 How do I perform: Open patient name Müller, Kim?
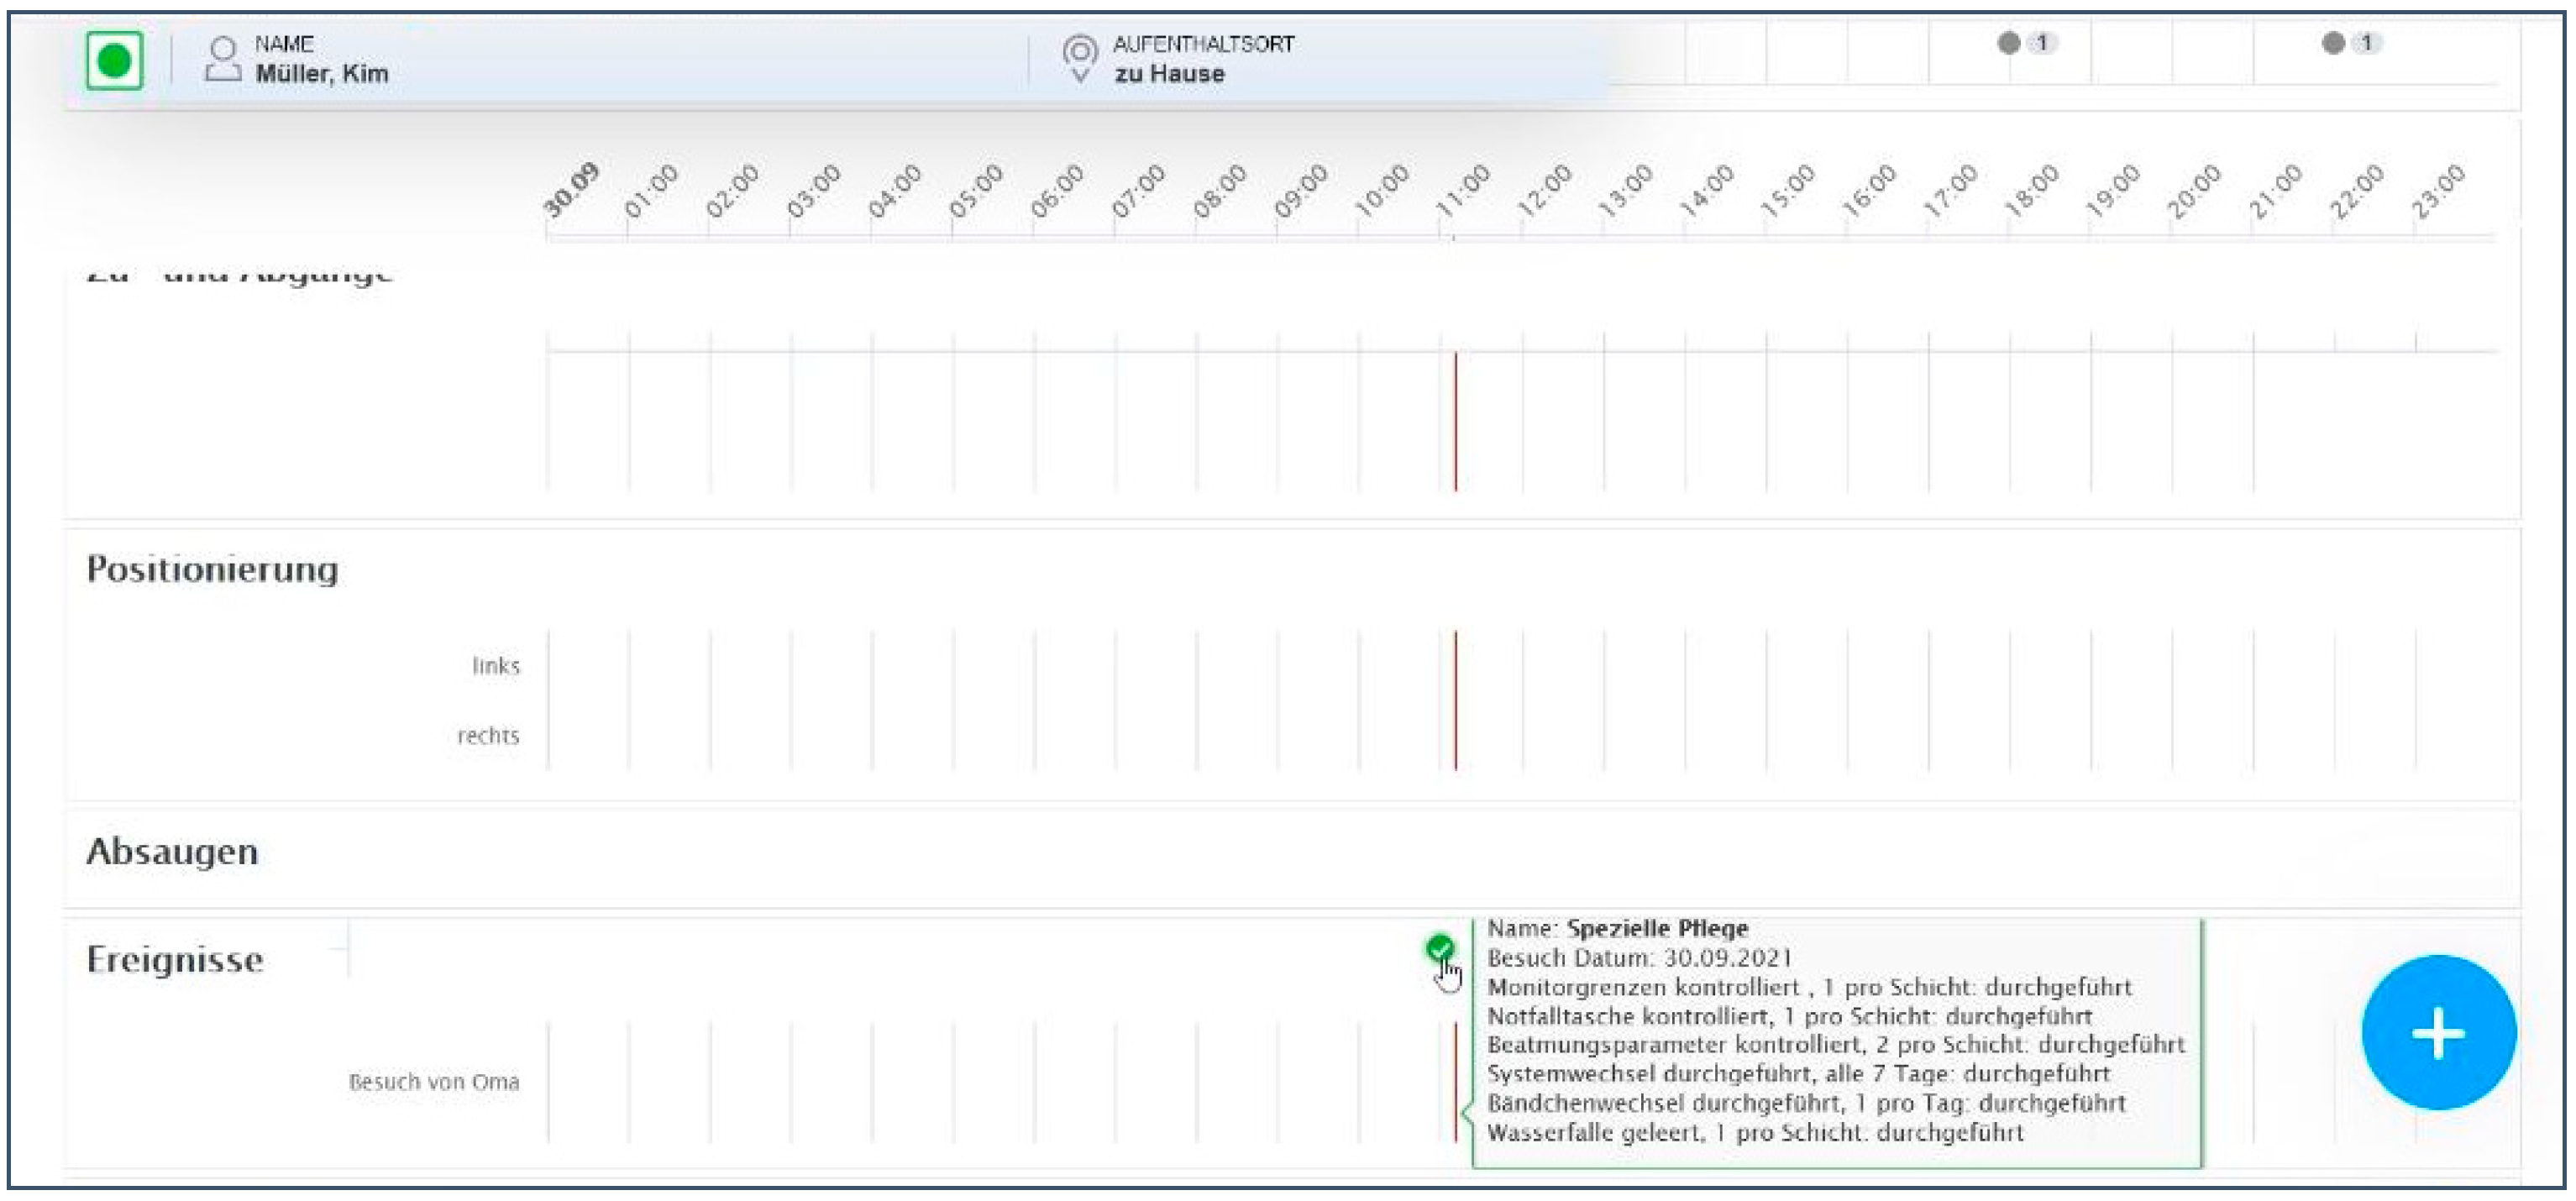[321, 73]
